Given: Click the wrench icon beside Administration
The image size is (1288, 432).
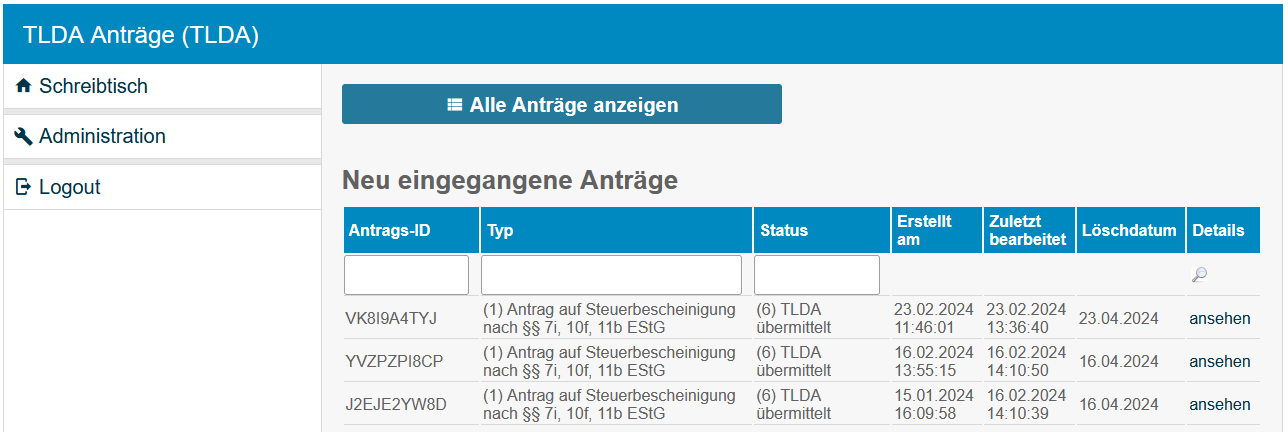Looking at the screenshot, I should pos(24,137).
